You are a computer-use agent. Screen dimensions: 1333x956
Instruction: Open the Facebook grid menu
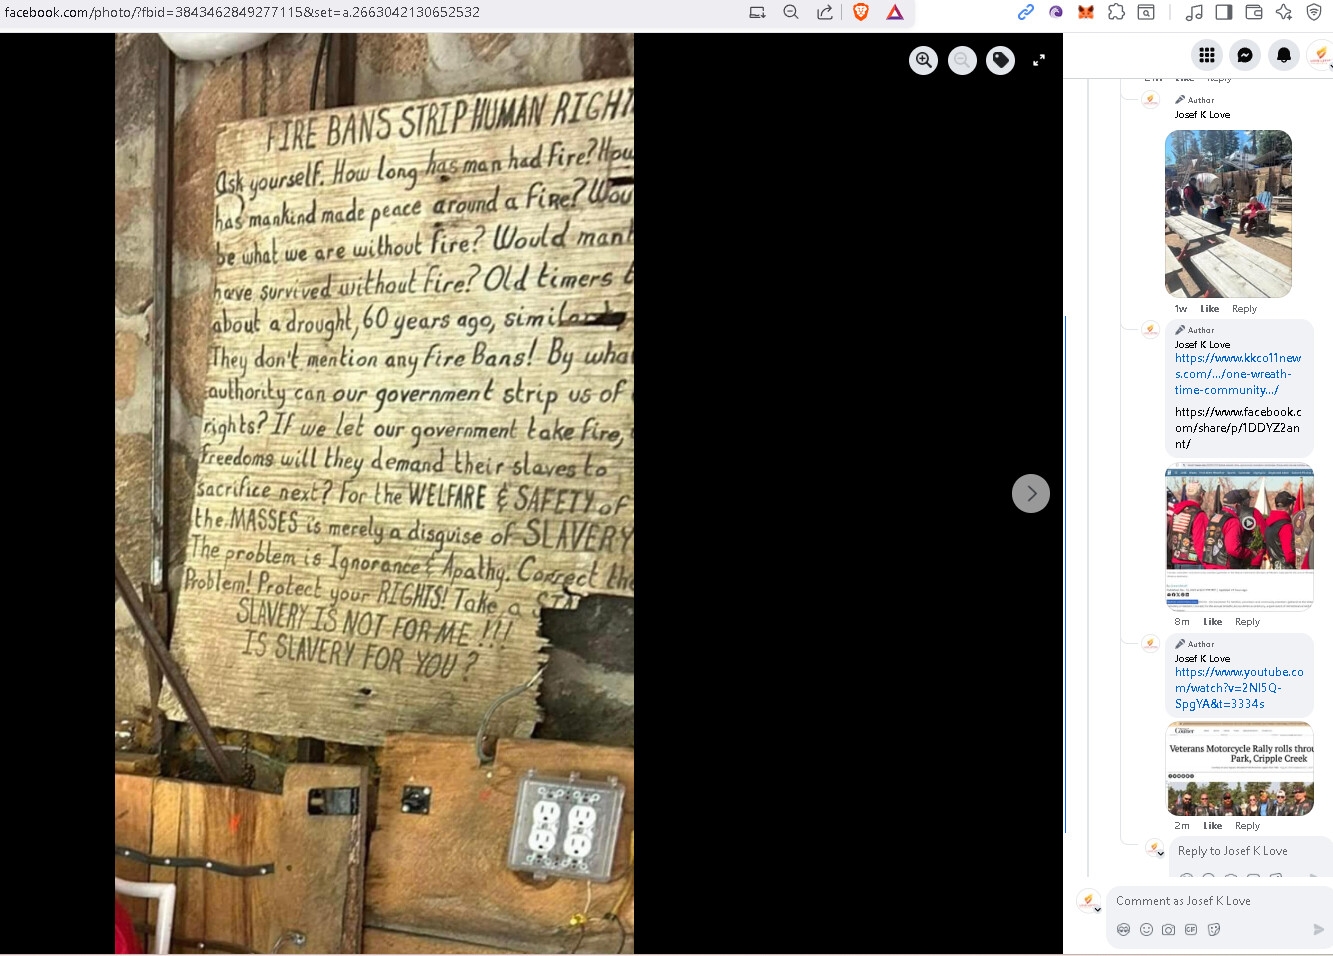[1207, 56]
